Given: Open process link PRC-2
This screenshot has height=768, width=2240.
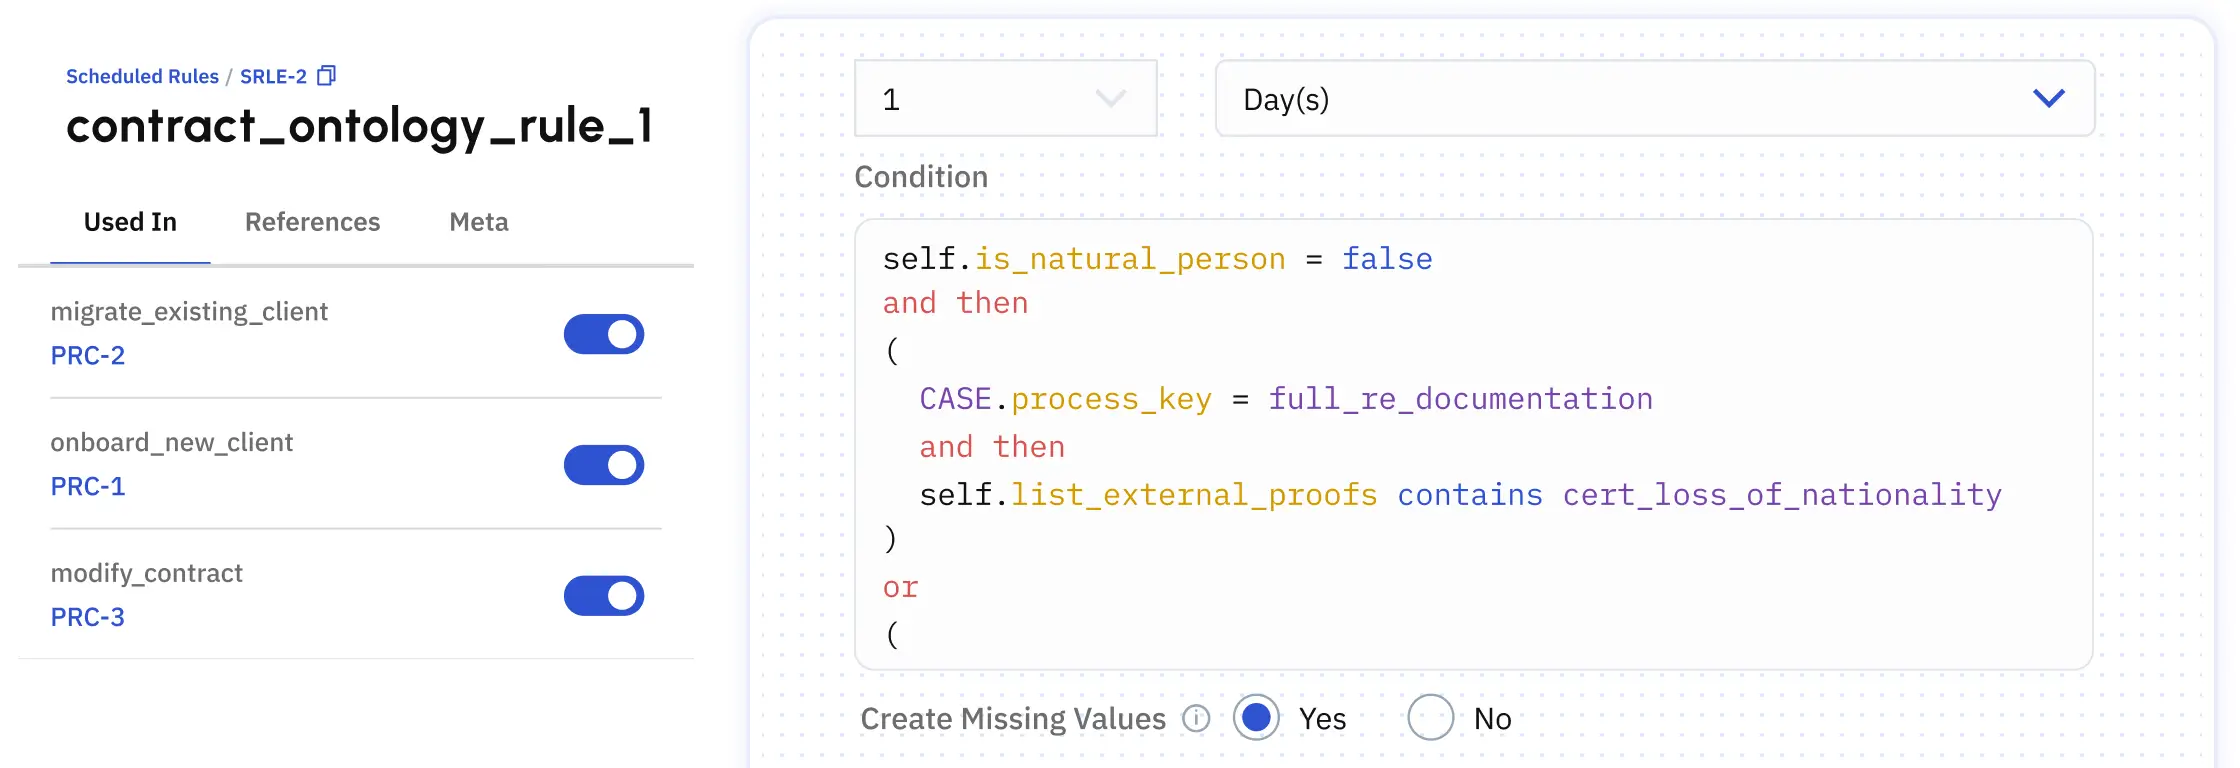Looking at the screenshot, I should [88, 356].
